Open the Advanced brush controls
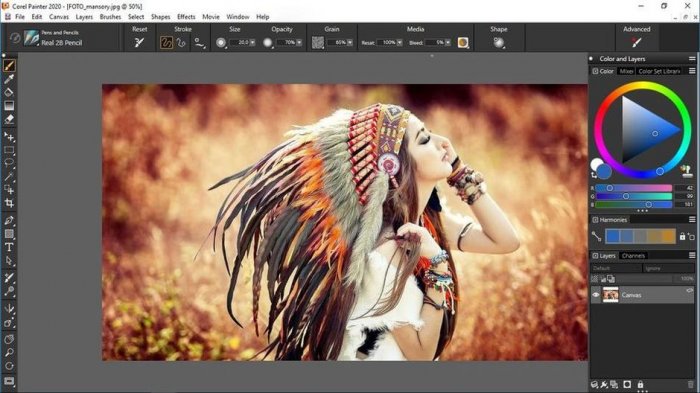 coord(637,42)
